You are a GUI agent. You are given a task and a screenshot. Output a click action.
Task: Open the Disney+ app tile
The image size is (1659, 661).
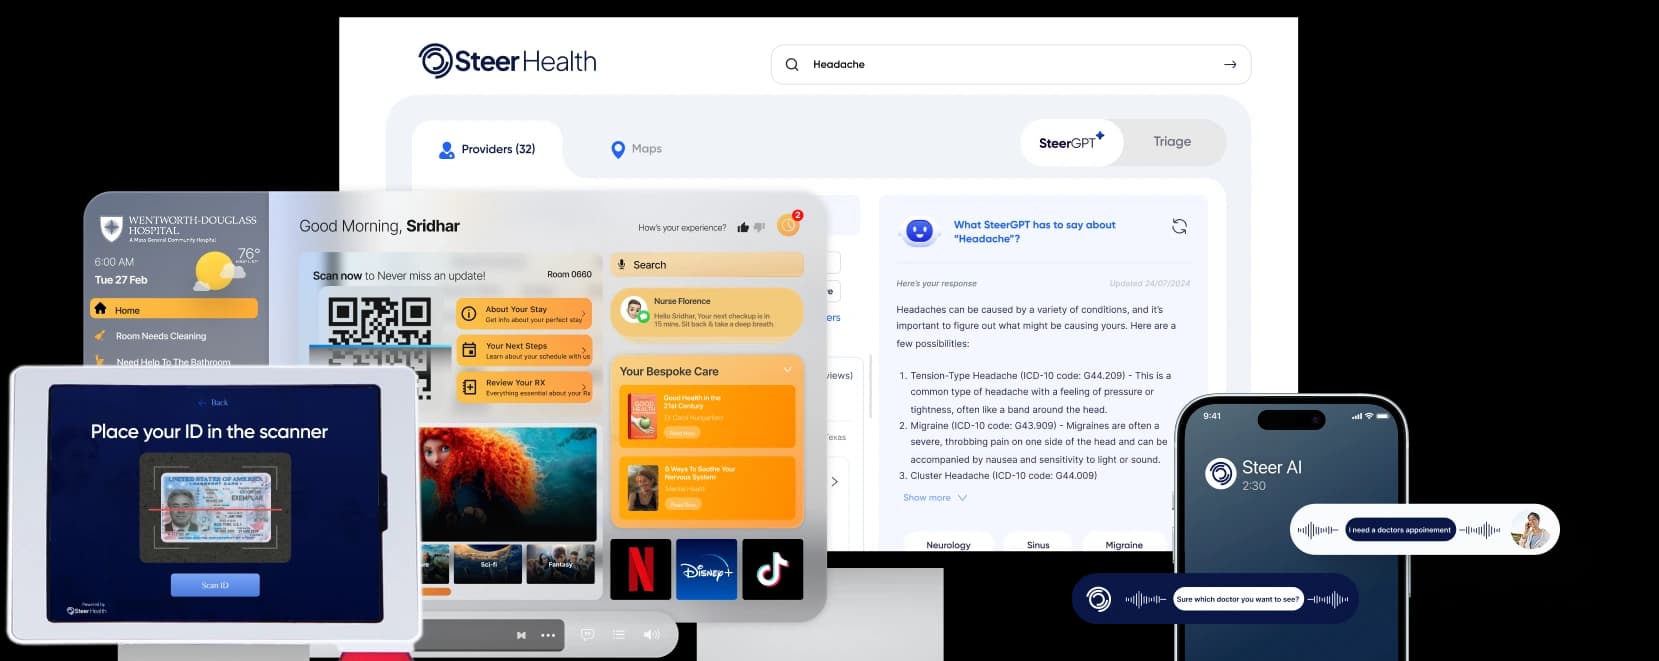point(706,570)
